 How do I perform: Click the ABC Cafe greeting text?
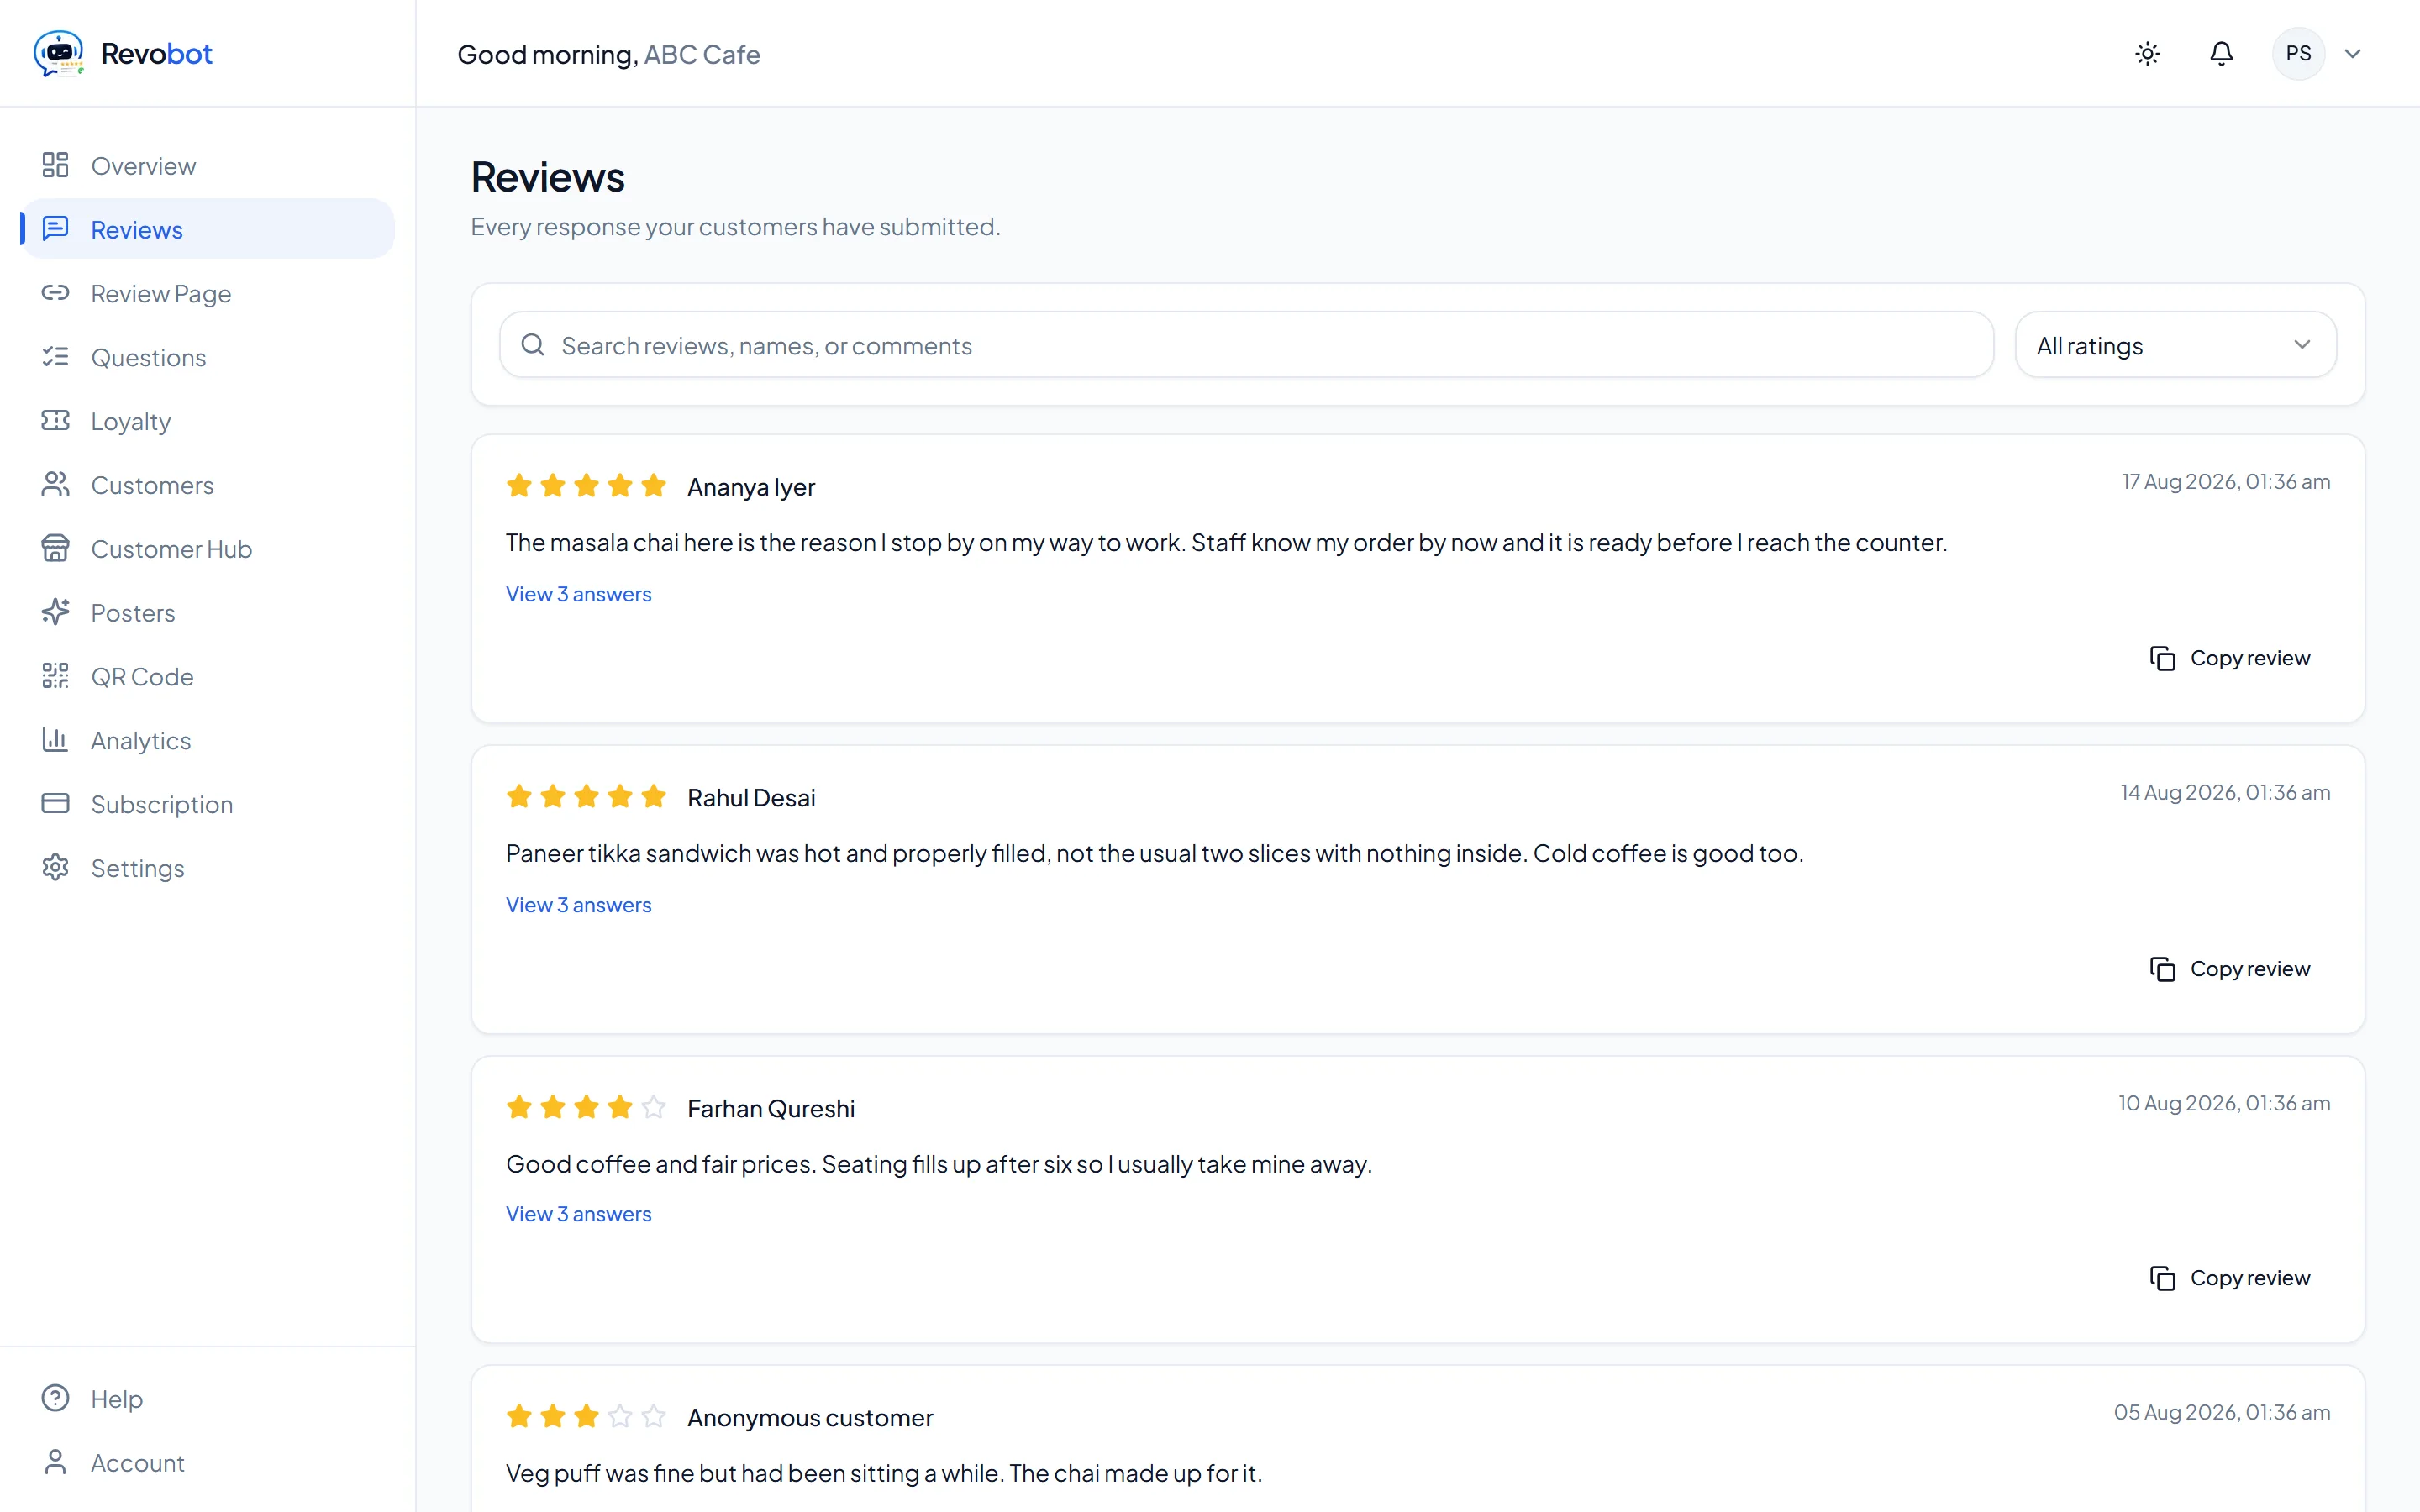coord(702,54)
